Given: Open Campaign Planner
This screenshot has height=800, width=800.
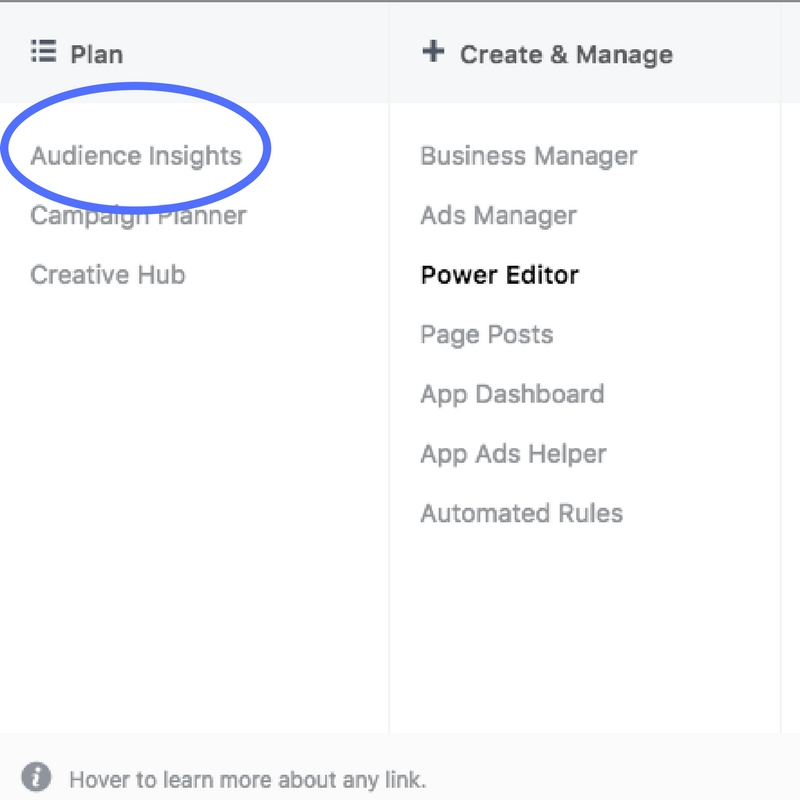Looking at the screenshot, I should pyautogui.click(x=138, y=216).
